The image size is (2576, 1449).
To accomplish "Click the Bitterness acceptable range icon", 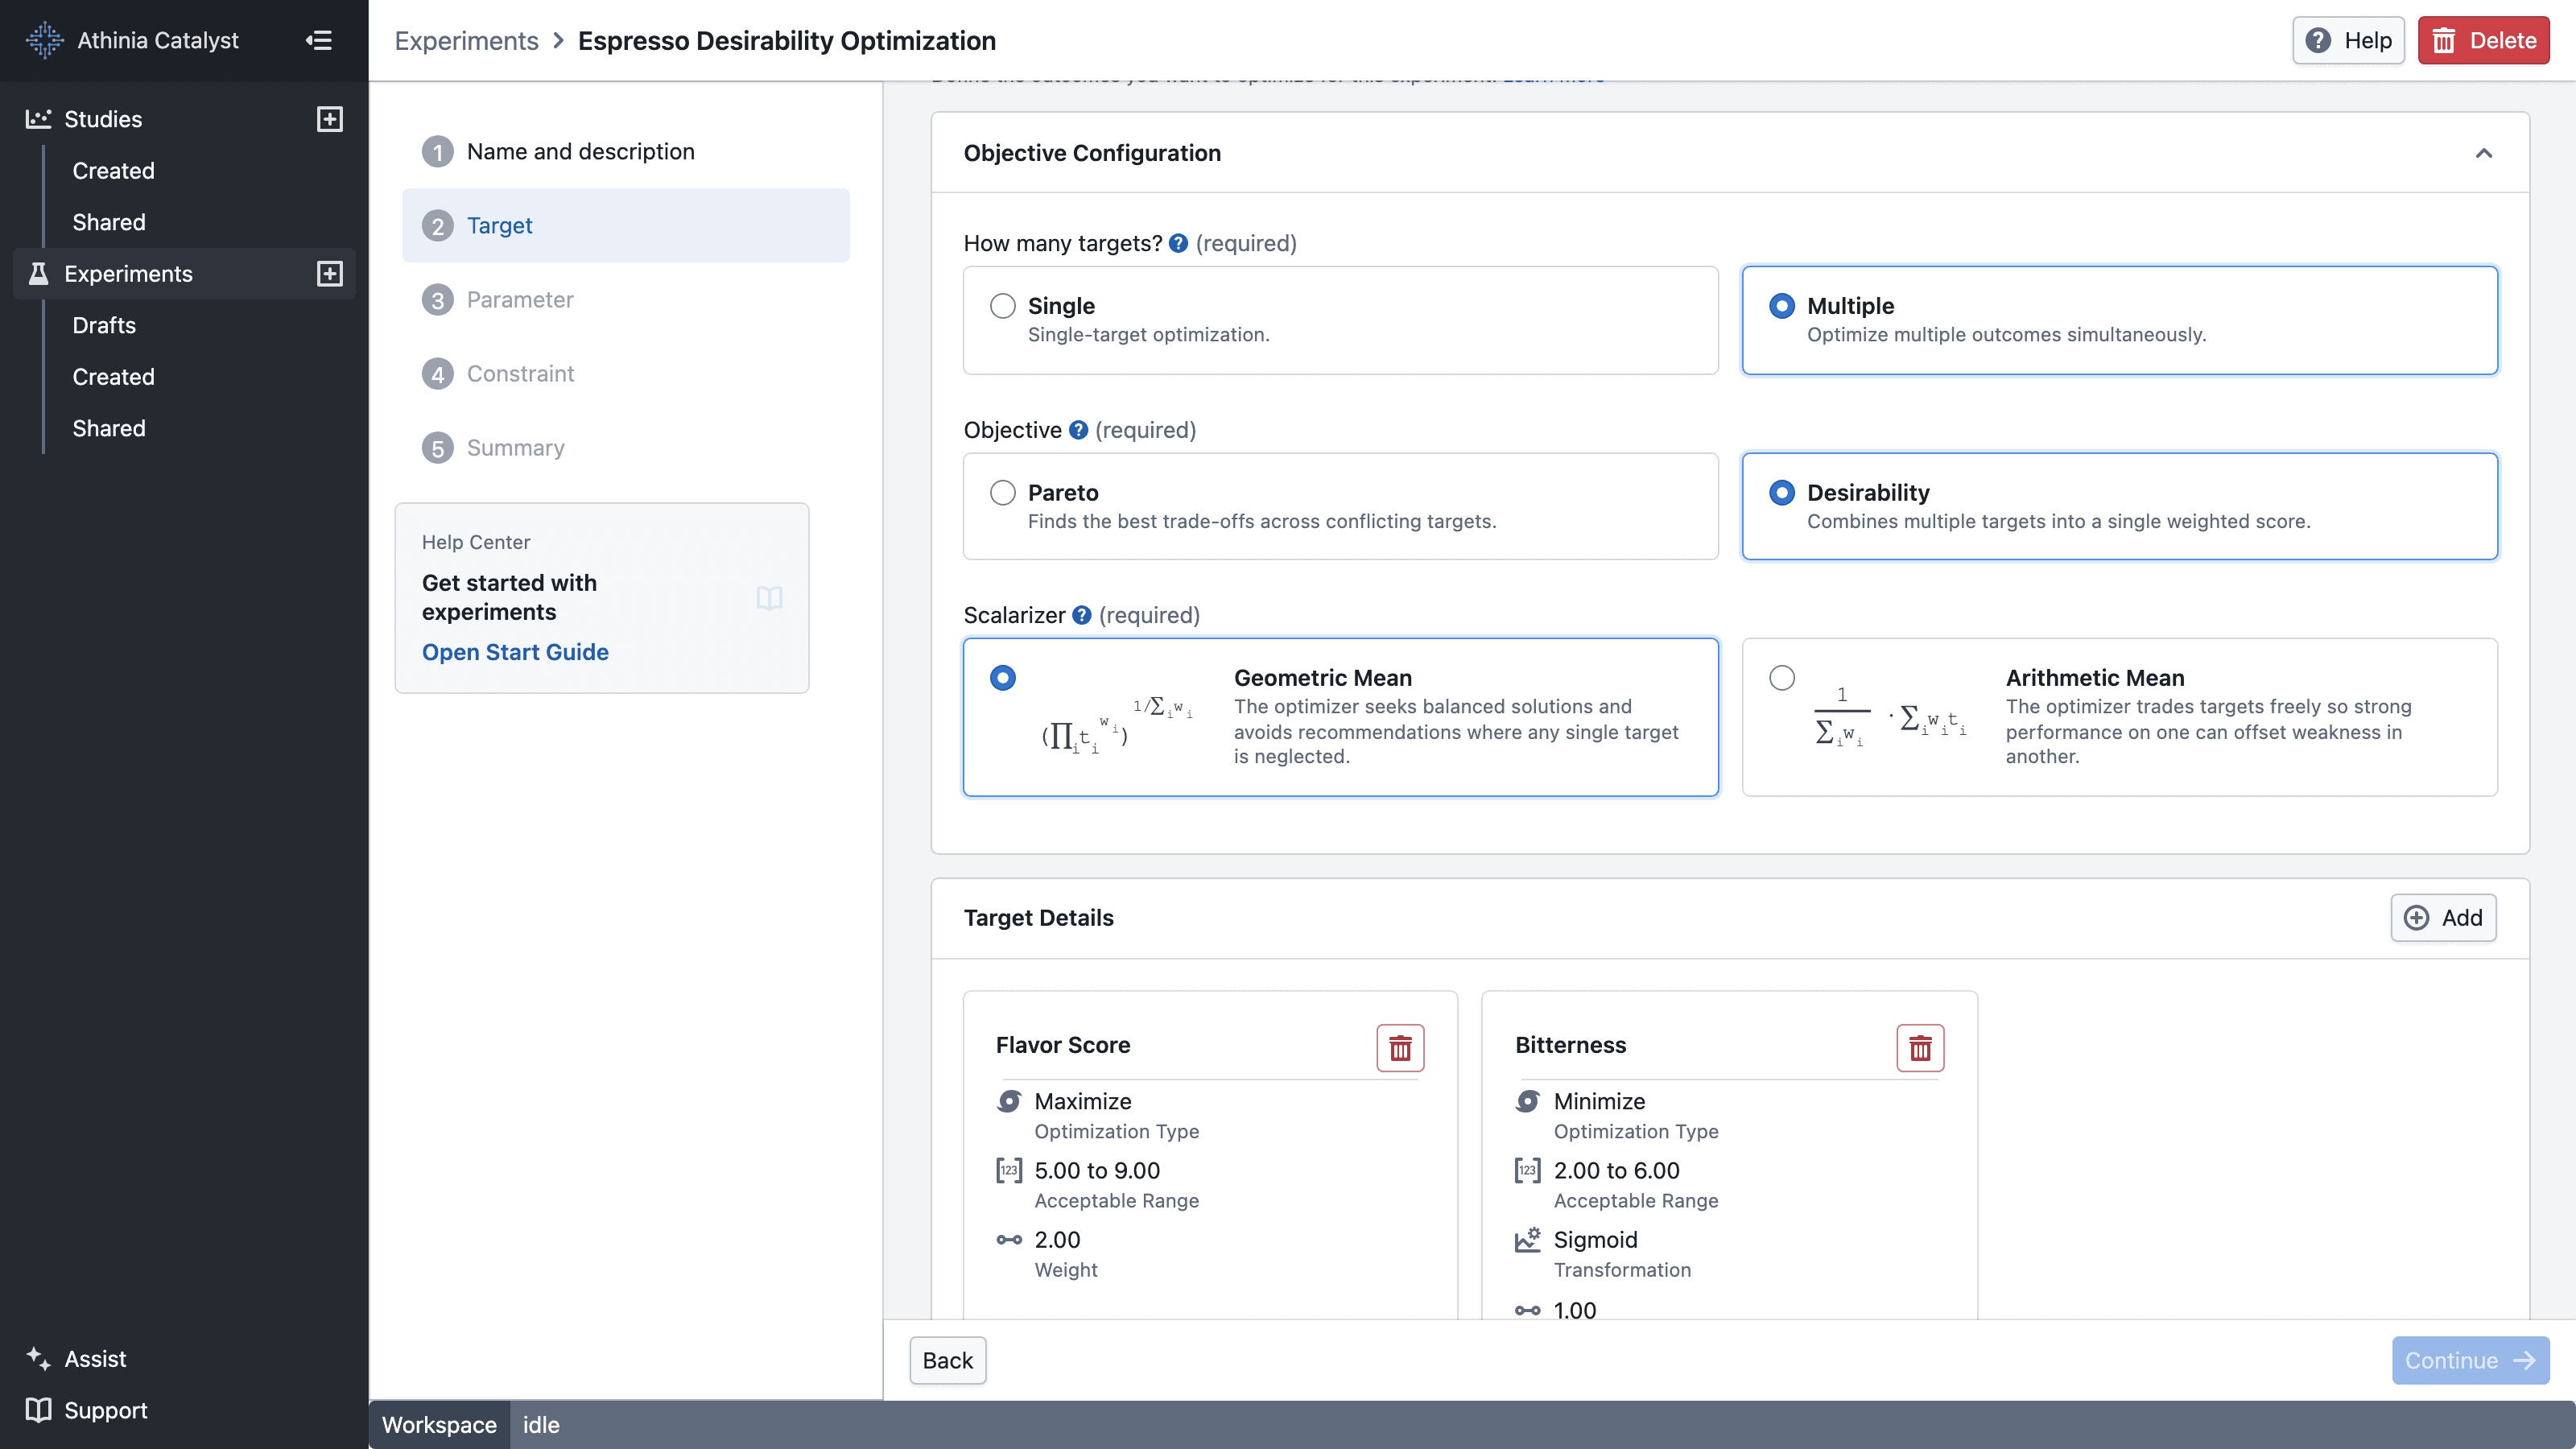I will pyautogui.click(x=1528, y=1170).
